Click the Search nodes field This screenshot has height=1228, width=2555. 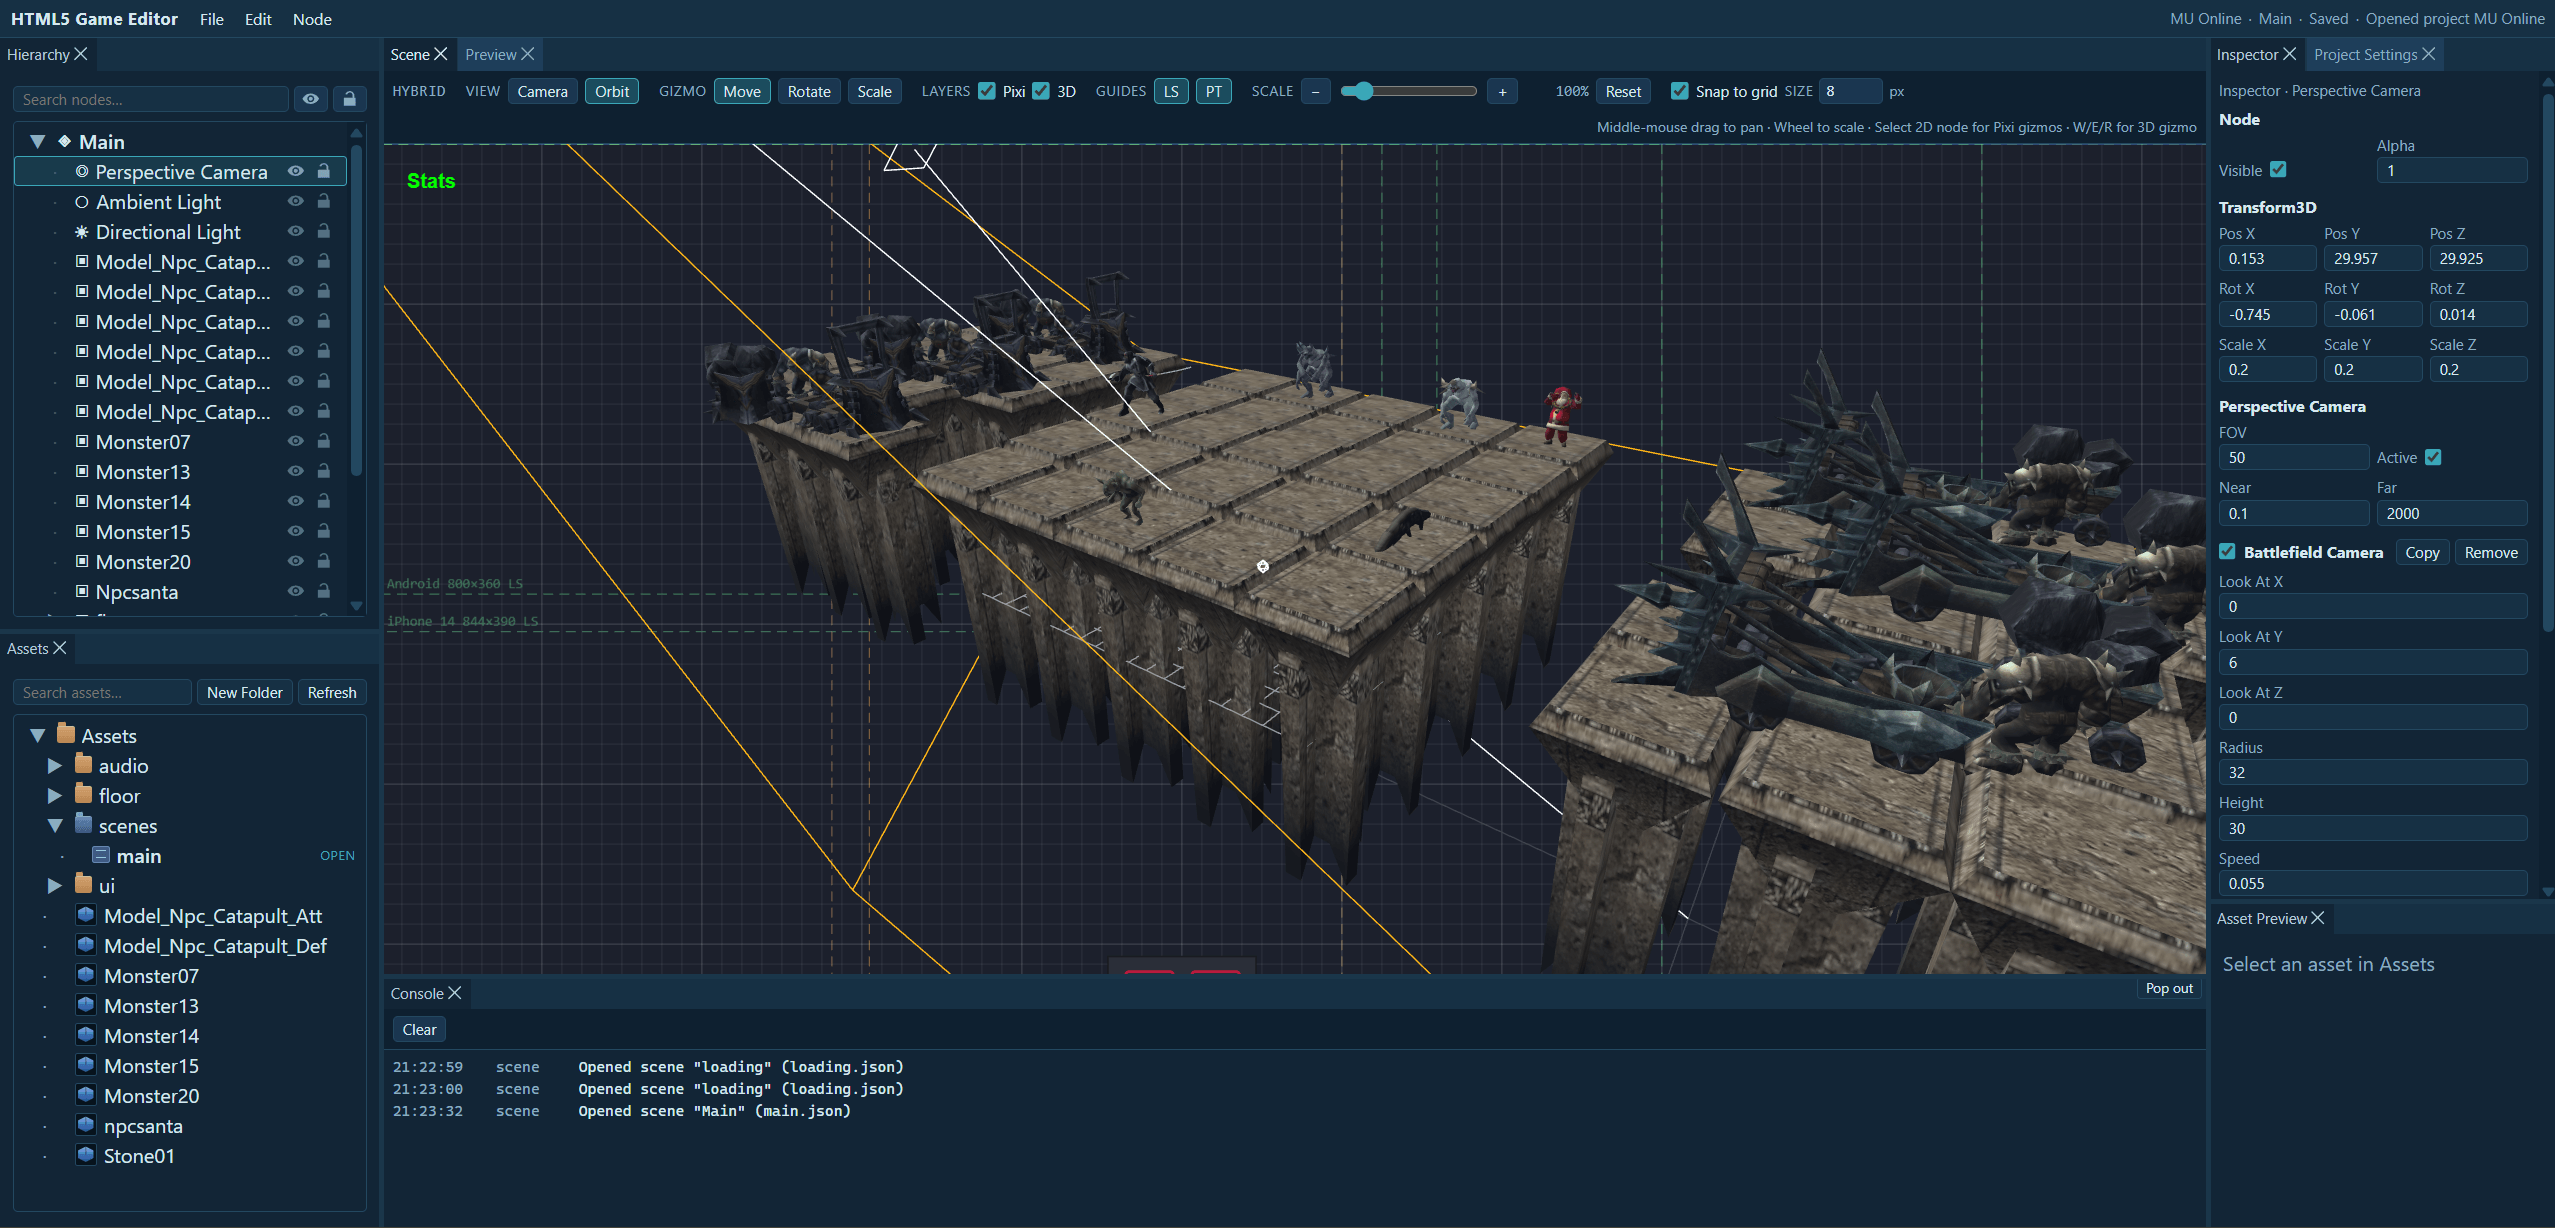pos(151,99)
